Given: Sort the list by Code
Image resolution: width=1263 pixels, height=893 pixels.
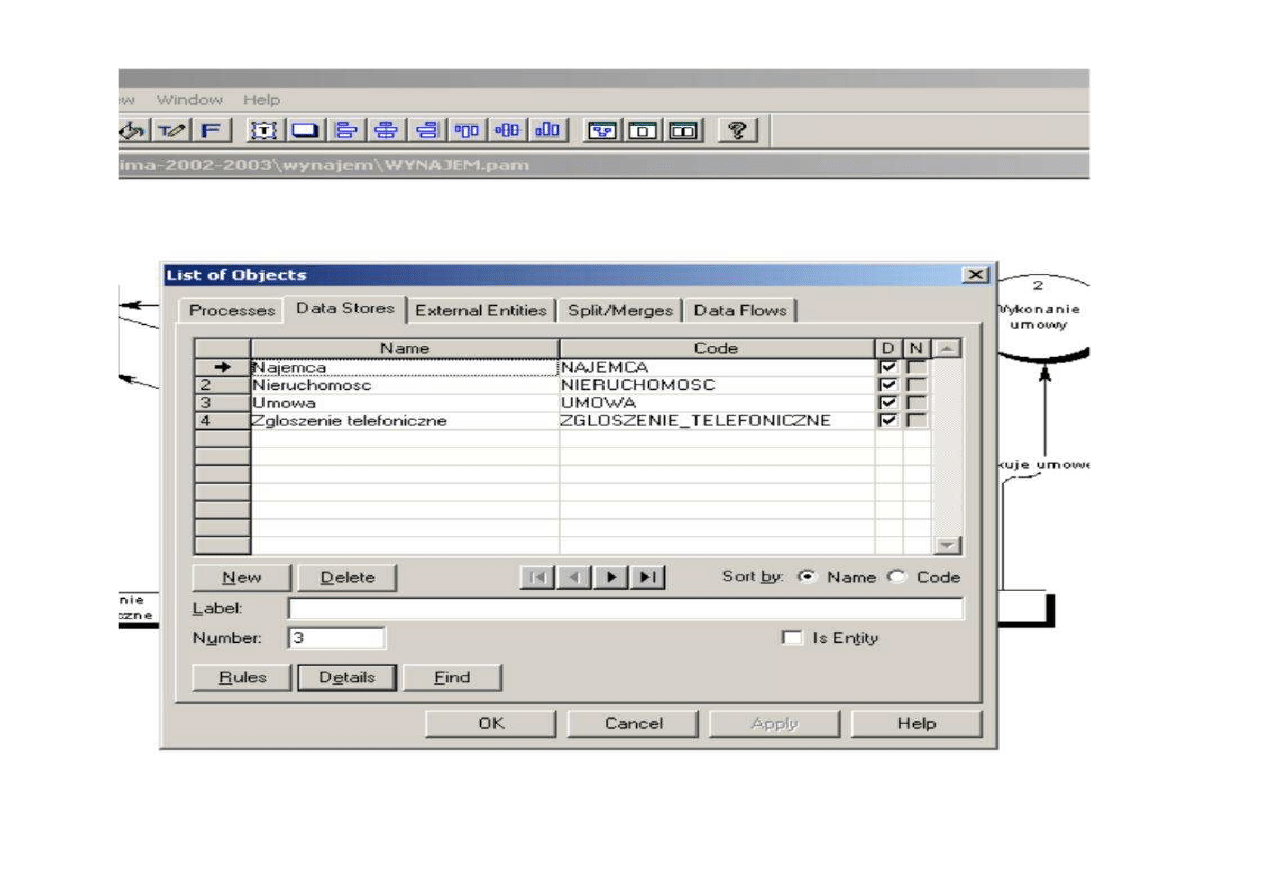Looking at the screenshot, I should [897, 577].
